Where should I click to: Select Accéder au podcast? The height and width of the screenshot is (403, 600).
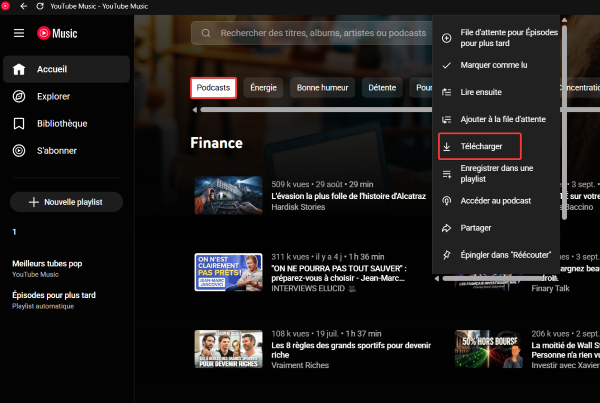[x=496, y=201]
